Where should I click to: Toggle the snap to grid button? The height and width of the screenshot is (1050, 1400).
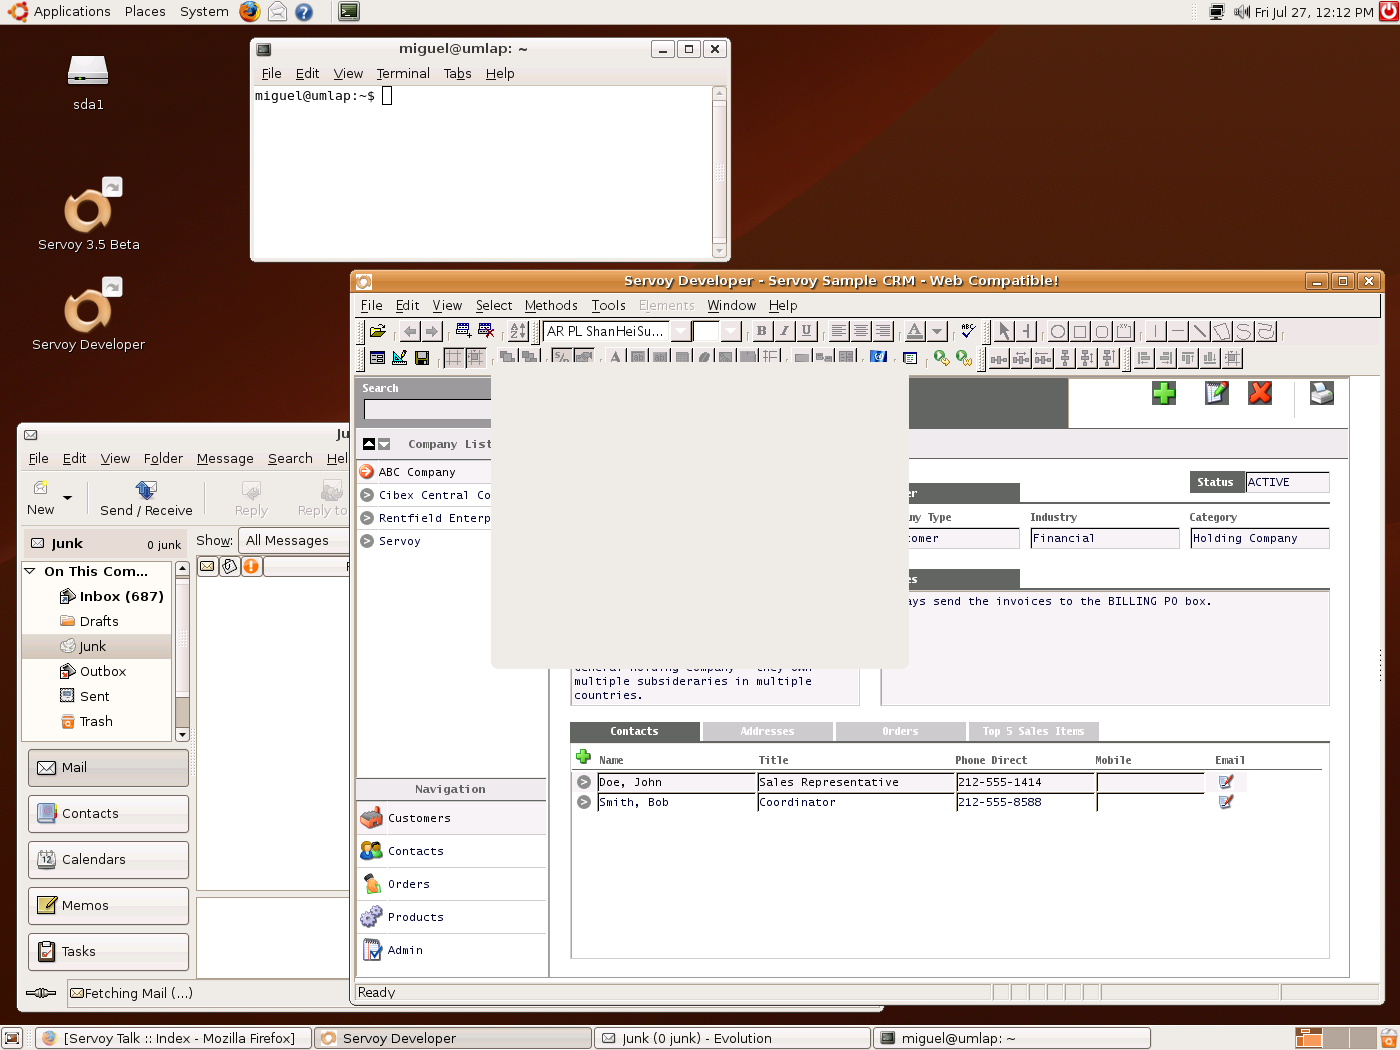(476, 357)
